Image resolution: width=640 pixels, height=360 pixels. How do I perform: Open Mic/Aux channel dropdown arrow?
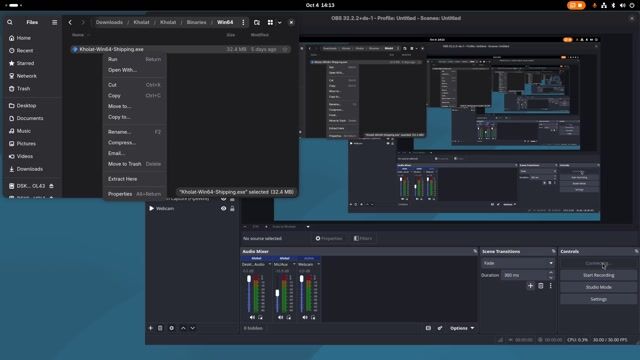294,264
